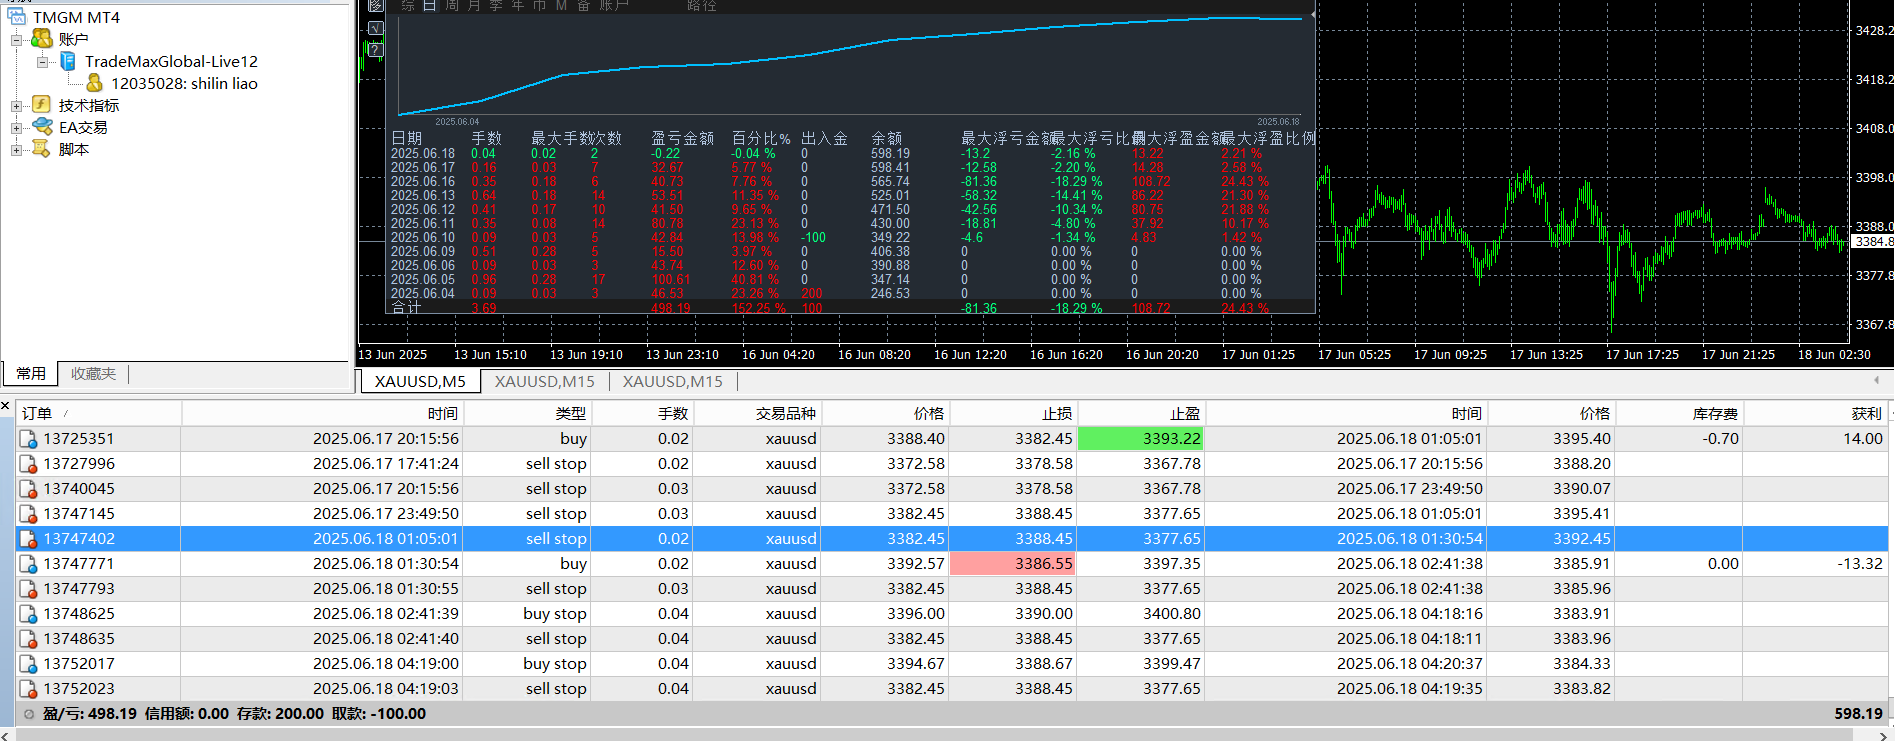Viewport: 1895px width, 741px height.
Task: Click the 合计 totals row label
Action: (x=406, y=308)
